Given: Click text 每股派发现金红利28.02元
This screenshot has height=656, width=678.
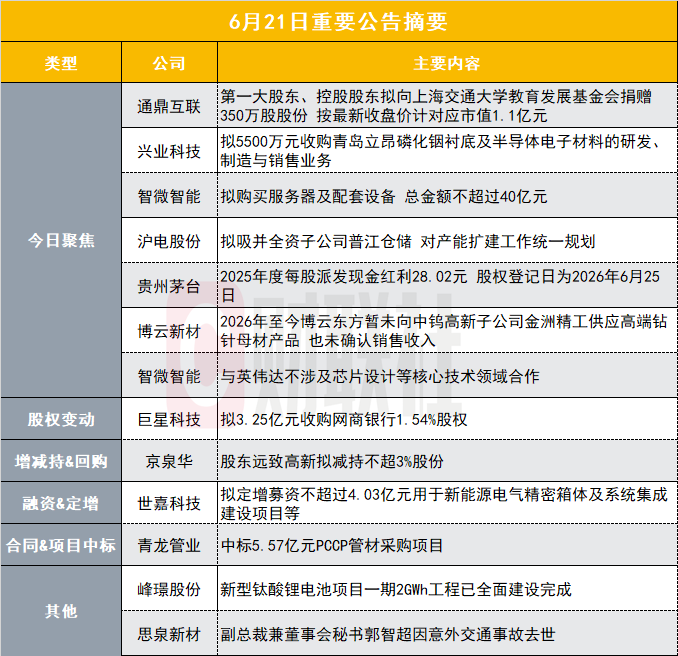Looking at the screenshot, I should click(x=440, y=286).
